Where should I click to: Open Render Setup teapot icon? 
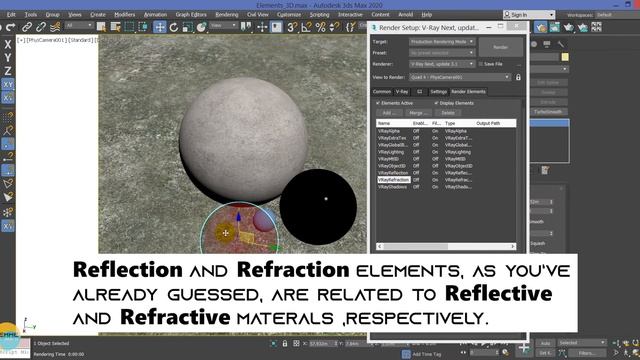(x=541, y=27)
